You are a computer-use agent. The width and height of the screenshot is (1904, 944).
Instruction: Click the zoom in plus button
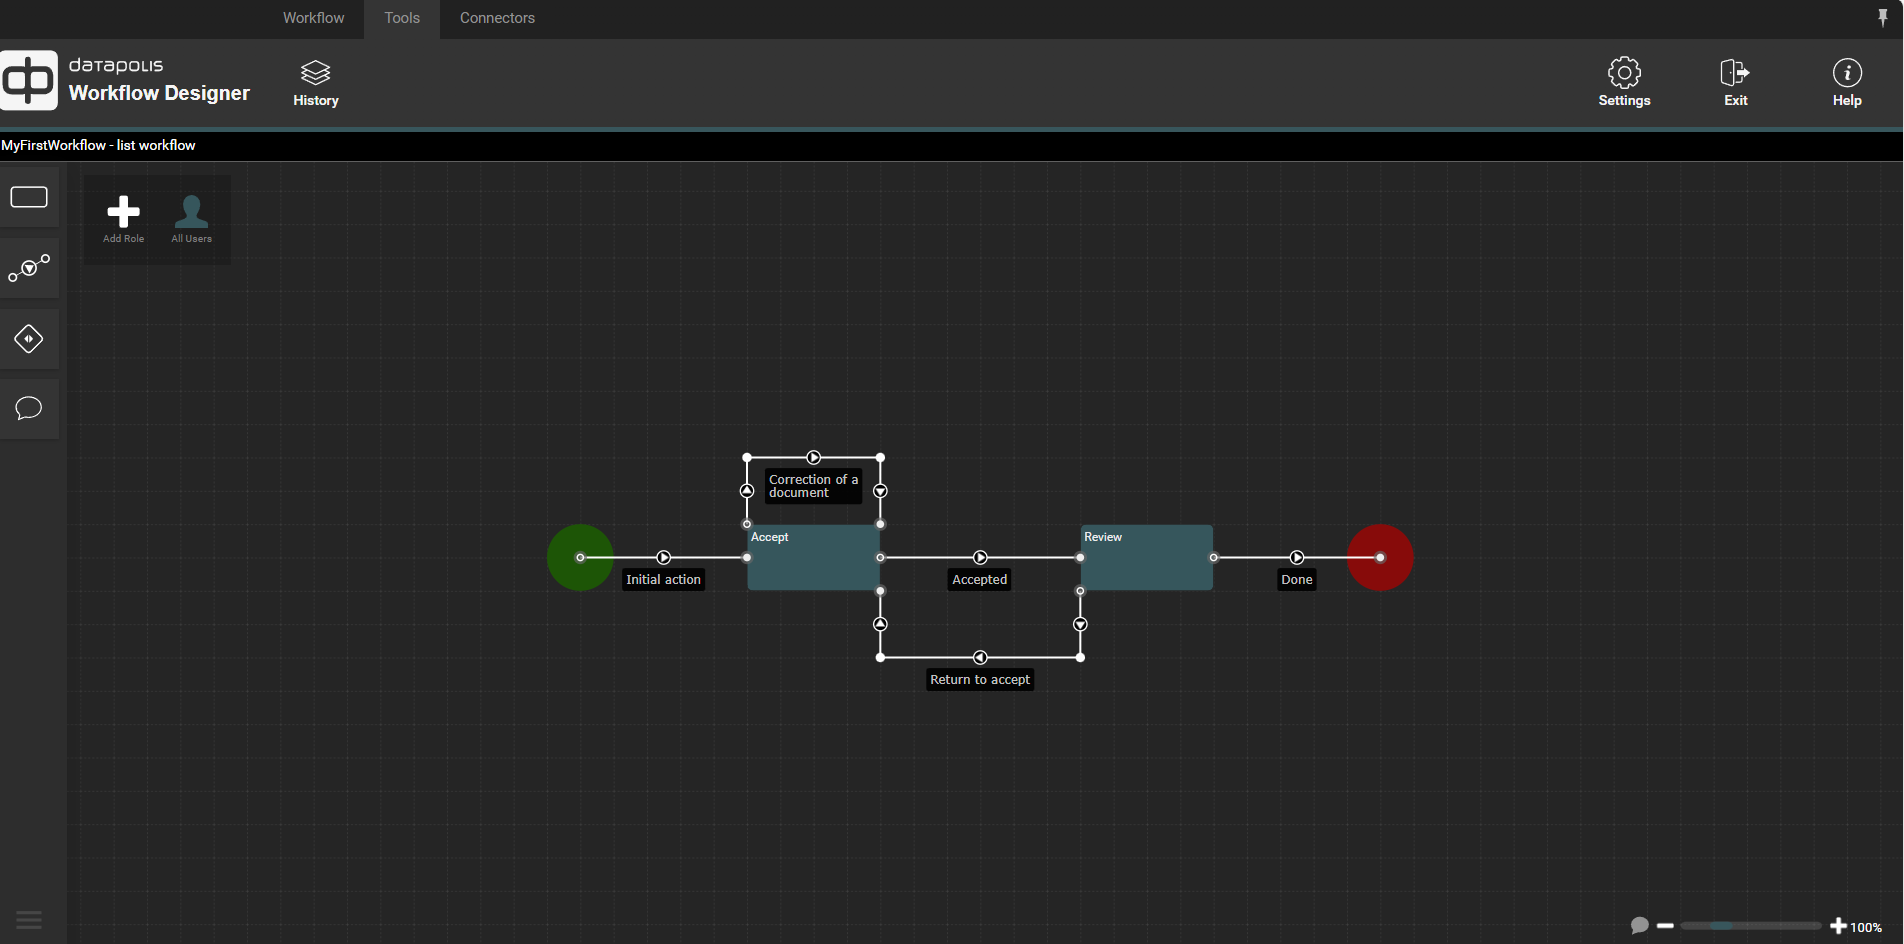pos(1838,926)
